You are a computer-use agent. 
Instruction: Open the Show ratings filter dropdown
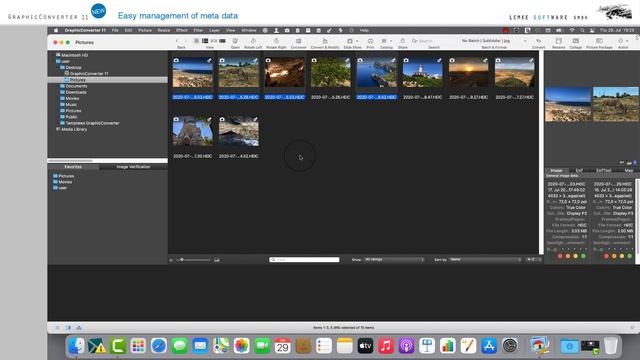click(394, 260)
